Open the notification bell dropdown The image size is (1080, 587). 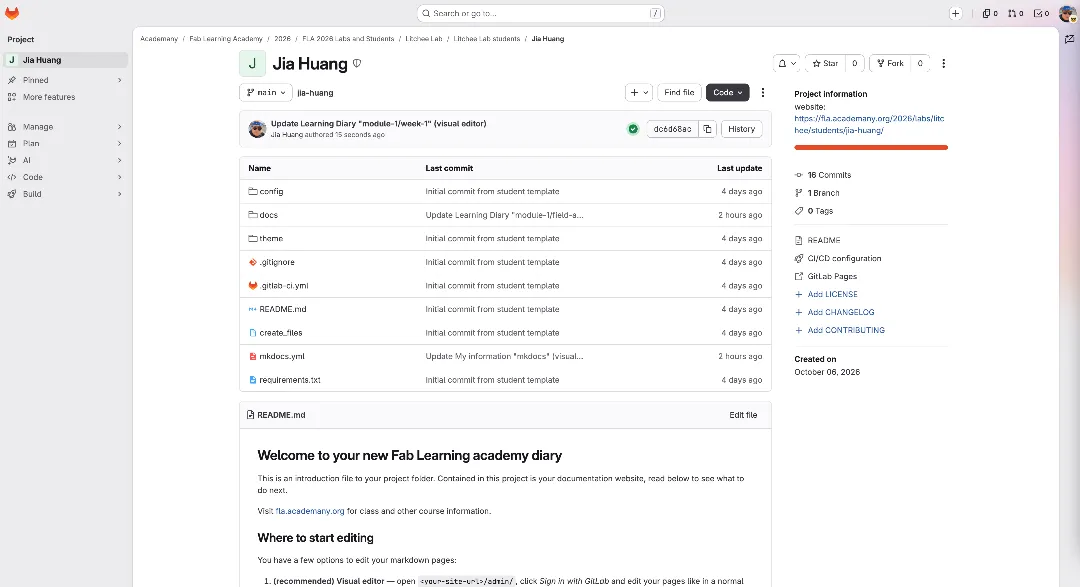coord(787,63)
